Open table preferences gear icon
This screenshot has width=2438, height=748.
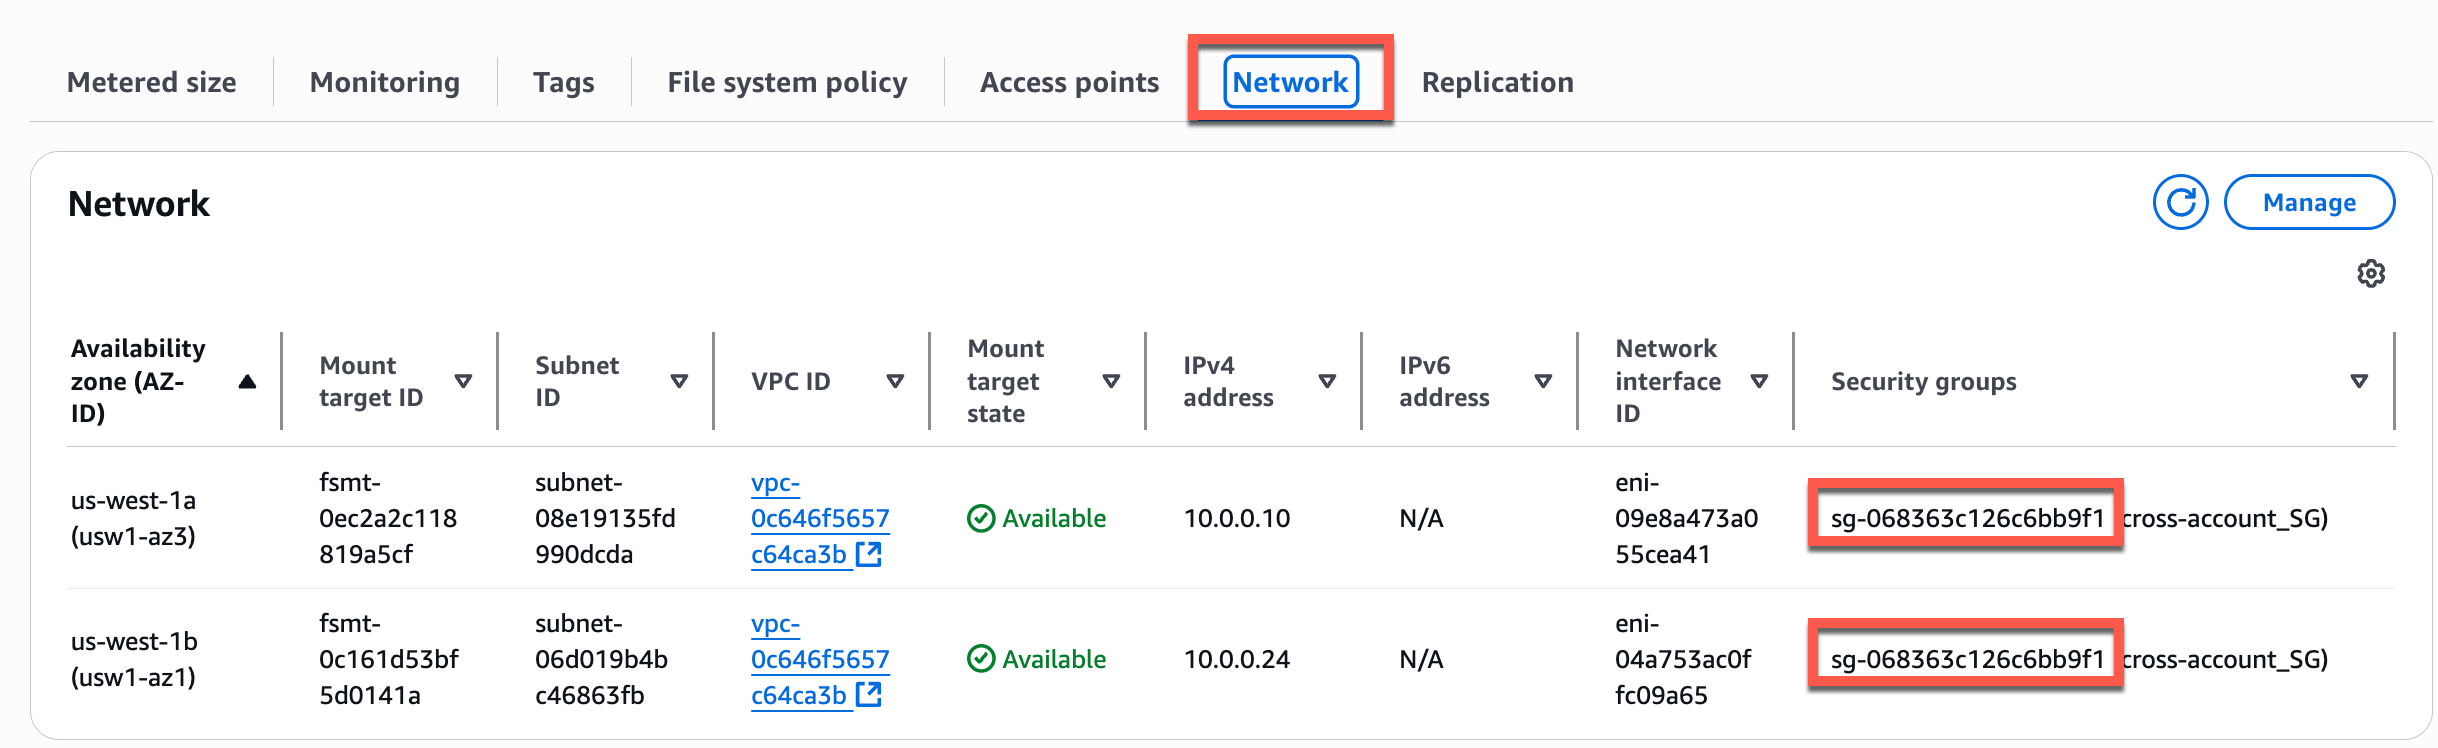[x=2371, y=273]
